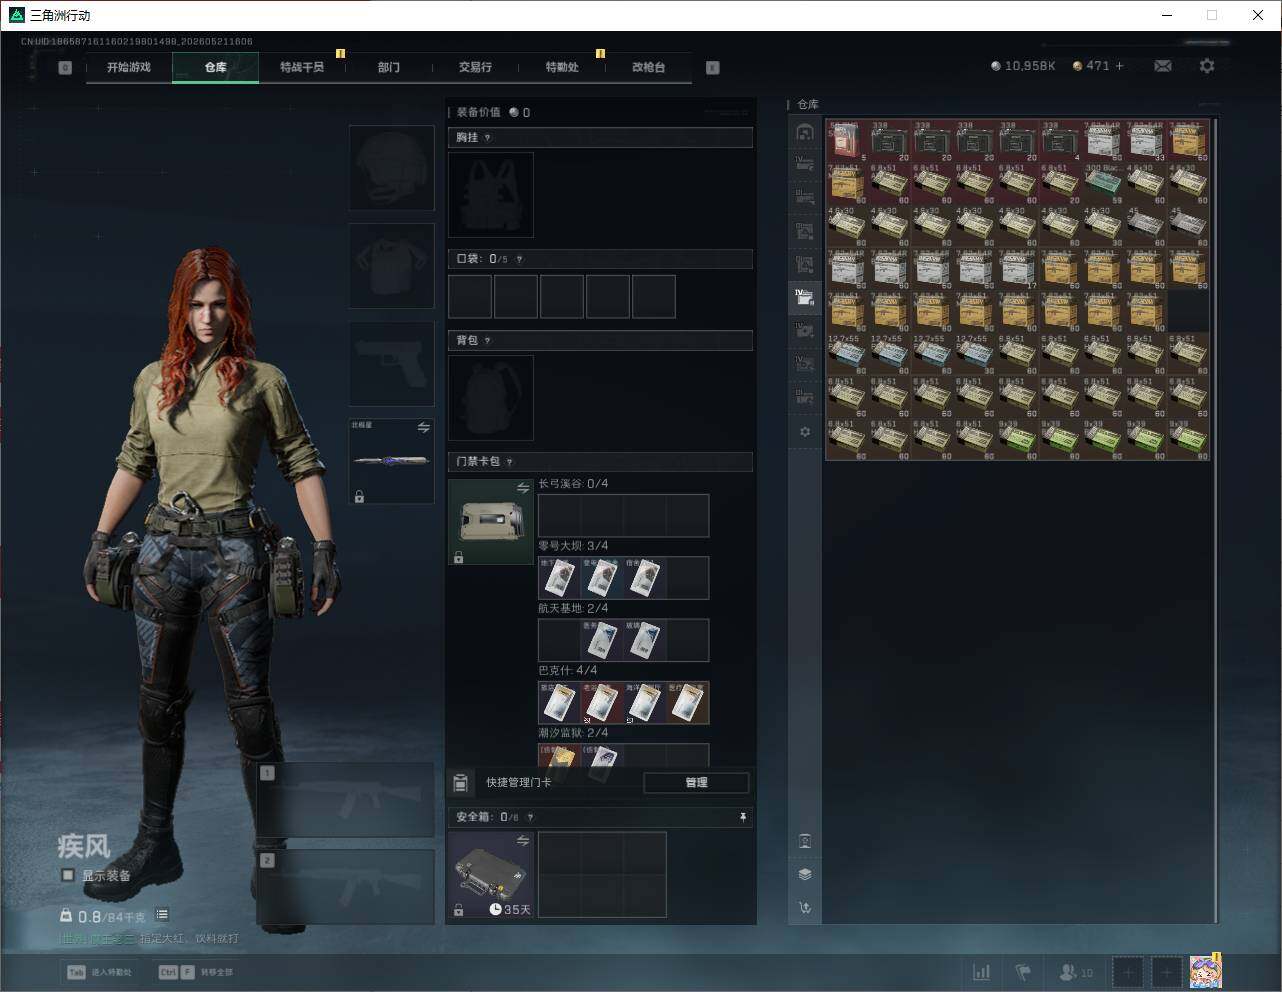
Task: Select the empty helmet equipment slot
Action: pos(392,168)
